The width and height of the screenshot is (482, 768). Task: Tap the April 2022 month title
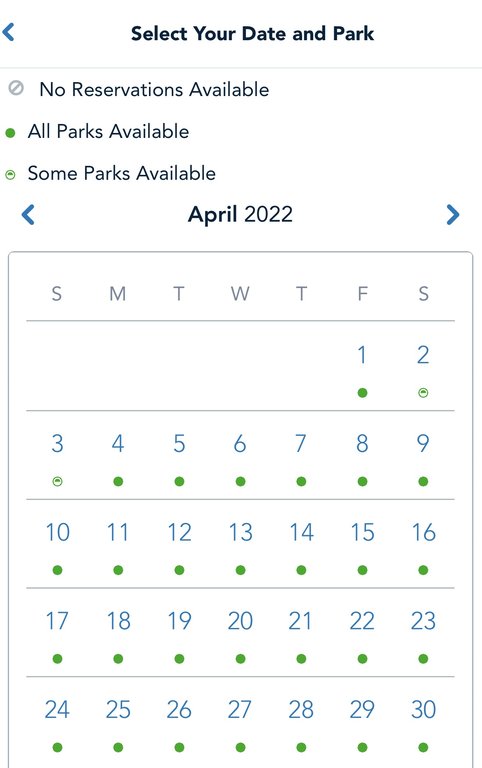240,215
